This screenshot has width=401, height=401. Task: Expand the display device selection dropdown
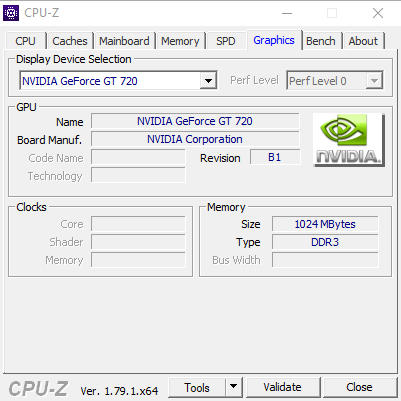tap(209, 81)
